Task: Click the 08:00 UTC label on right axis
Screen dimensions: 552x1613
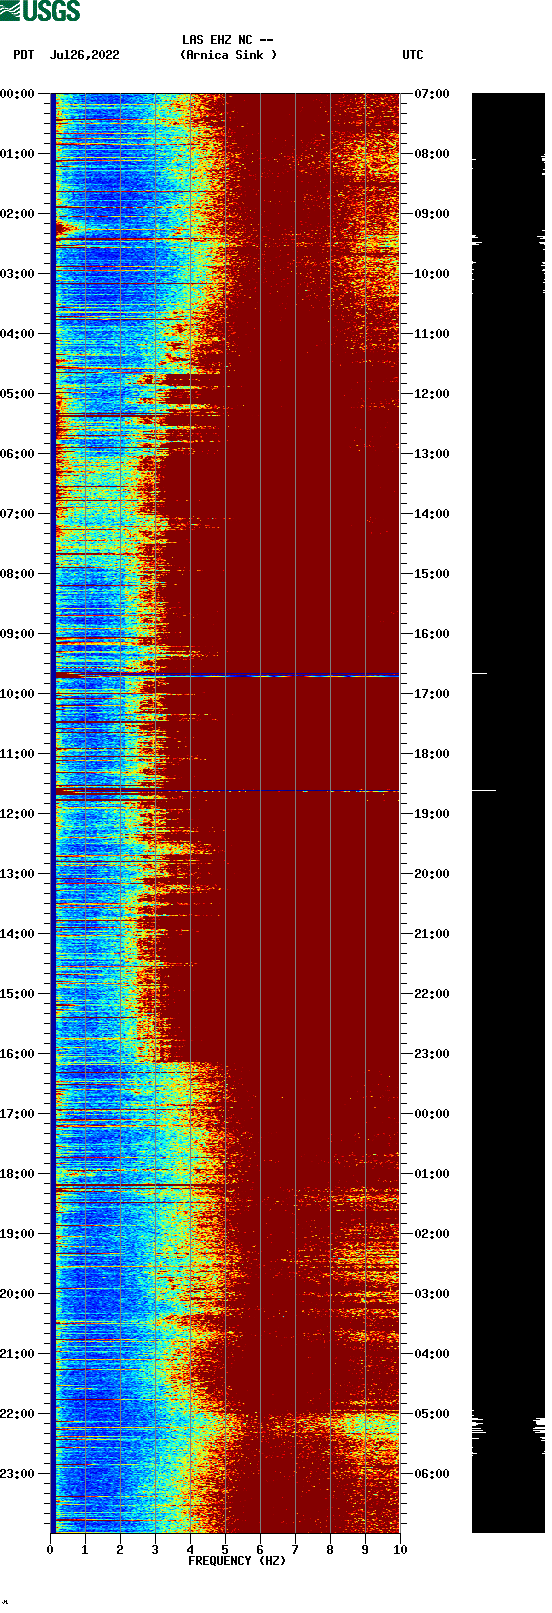Action: coord(432,154)
